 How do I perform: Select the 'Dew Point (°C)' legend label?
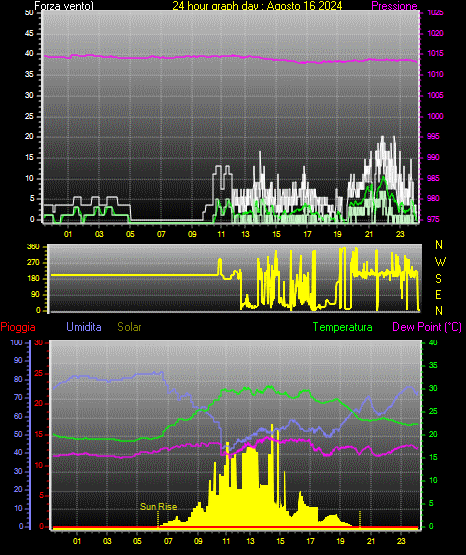pos(427,327)
